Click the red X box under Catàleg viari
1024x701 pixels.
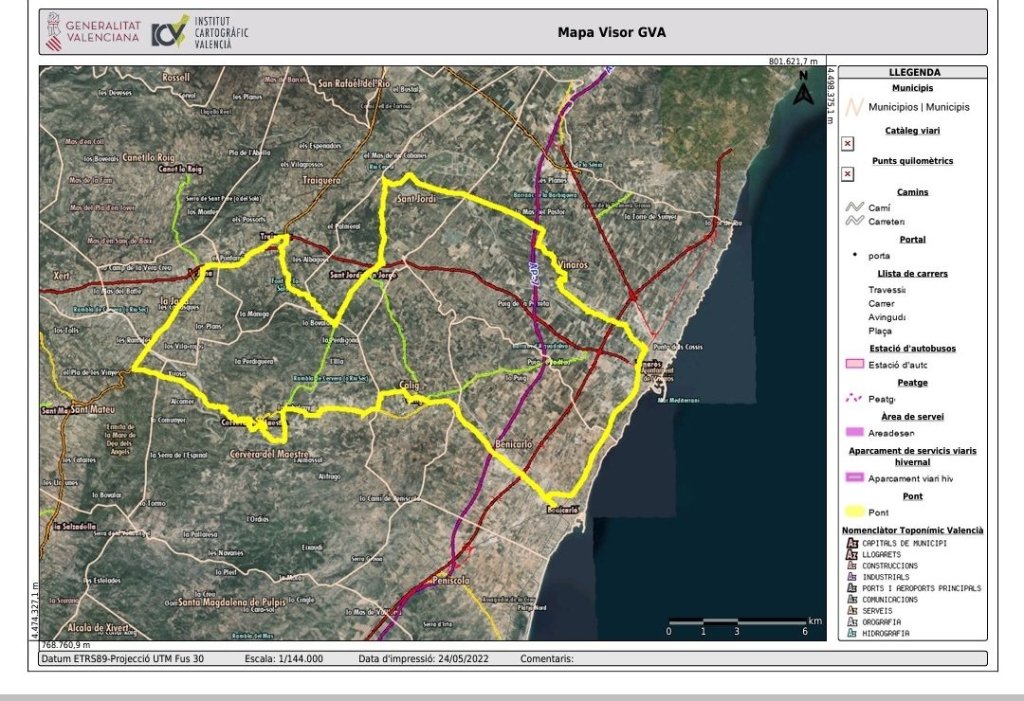tap(848, 144)
